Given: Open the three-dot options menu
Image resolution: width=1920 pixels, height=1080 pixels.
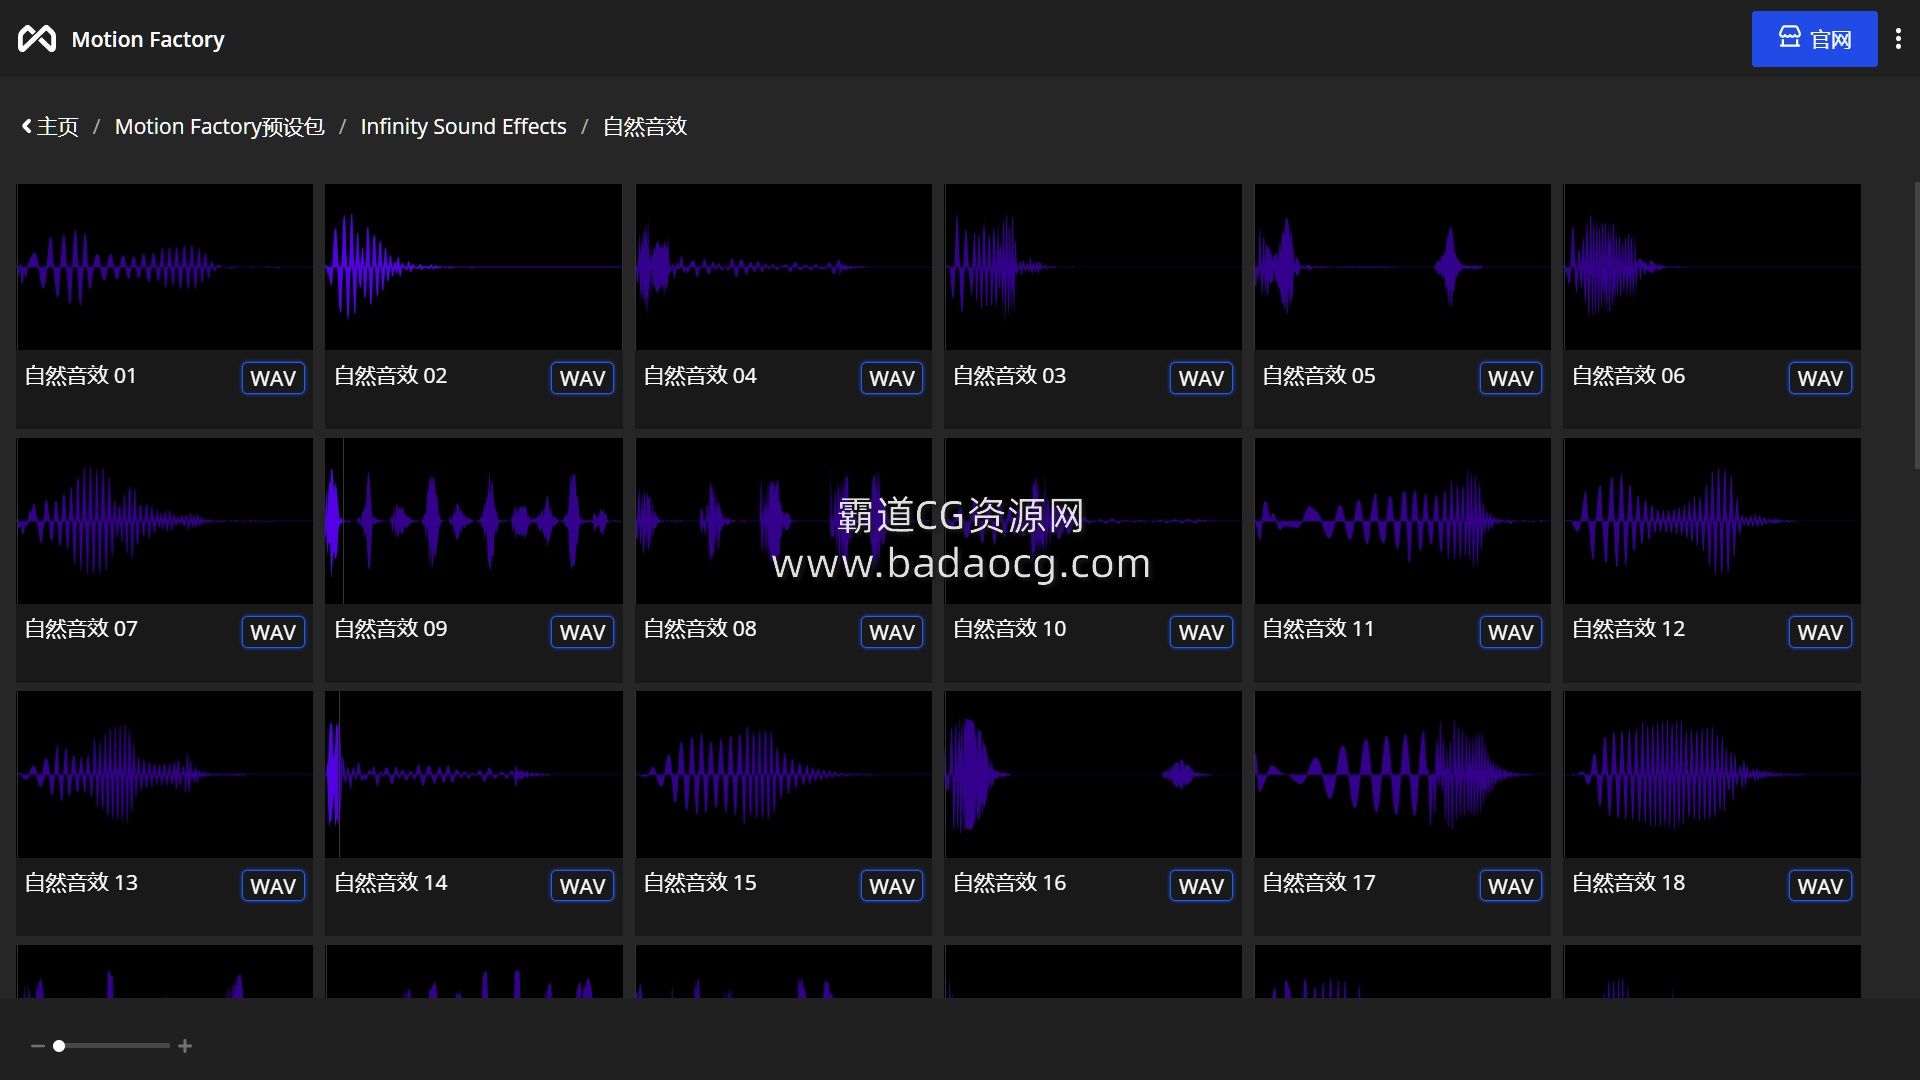Looking at the screenshot, I should pos(1898,39).
